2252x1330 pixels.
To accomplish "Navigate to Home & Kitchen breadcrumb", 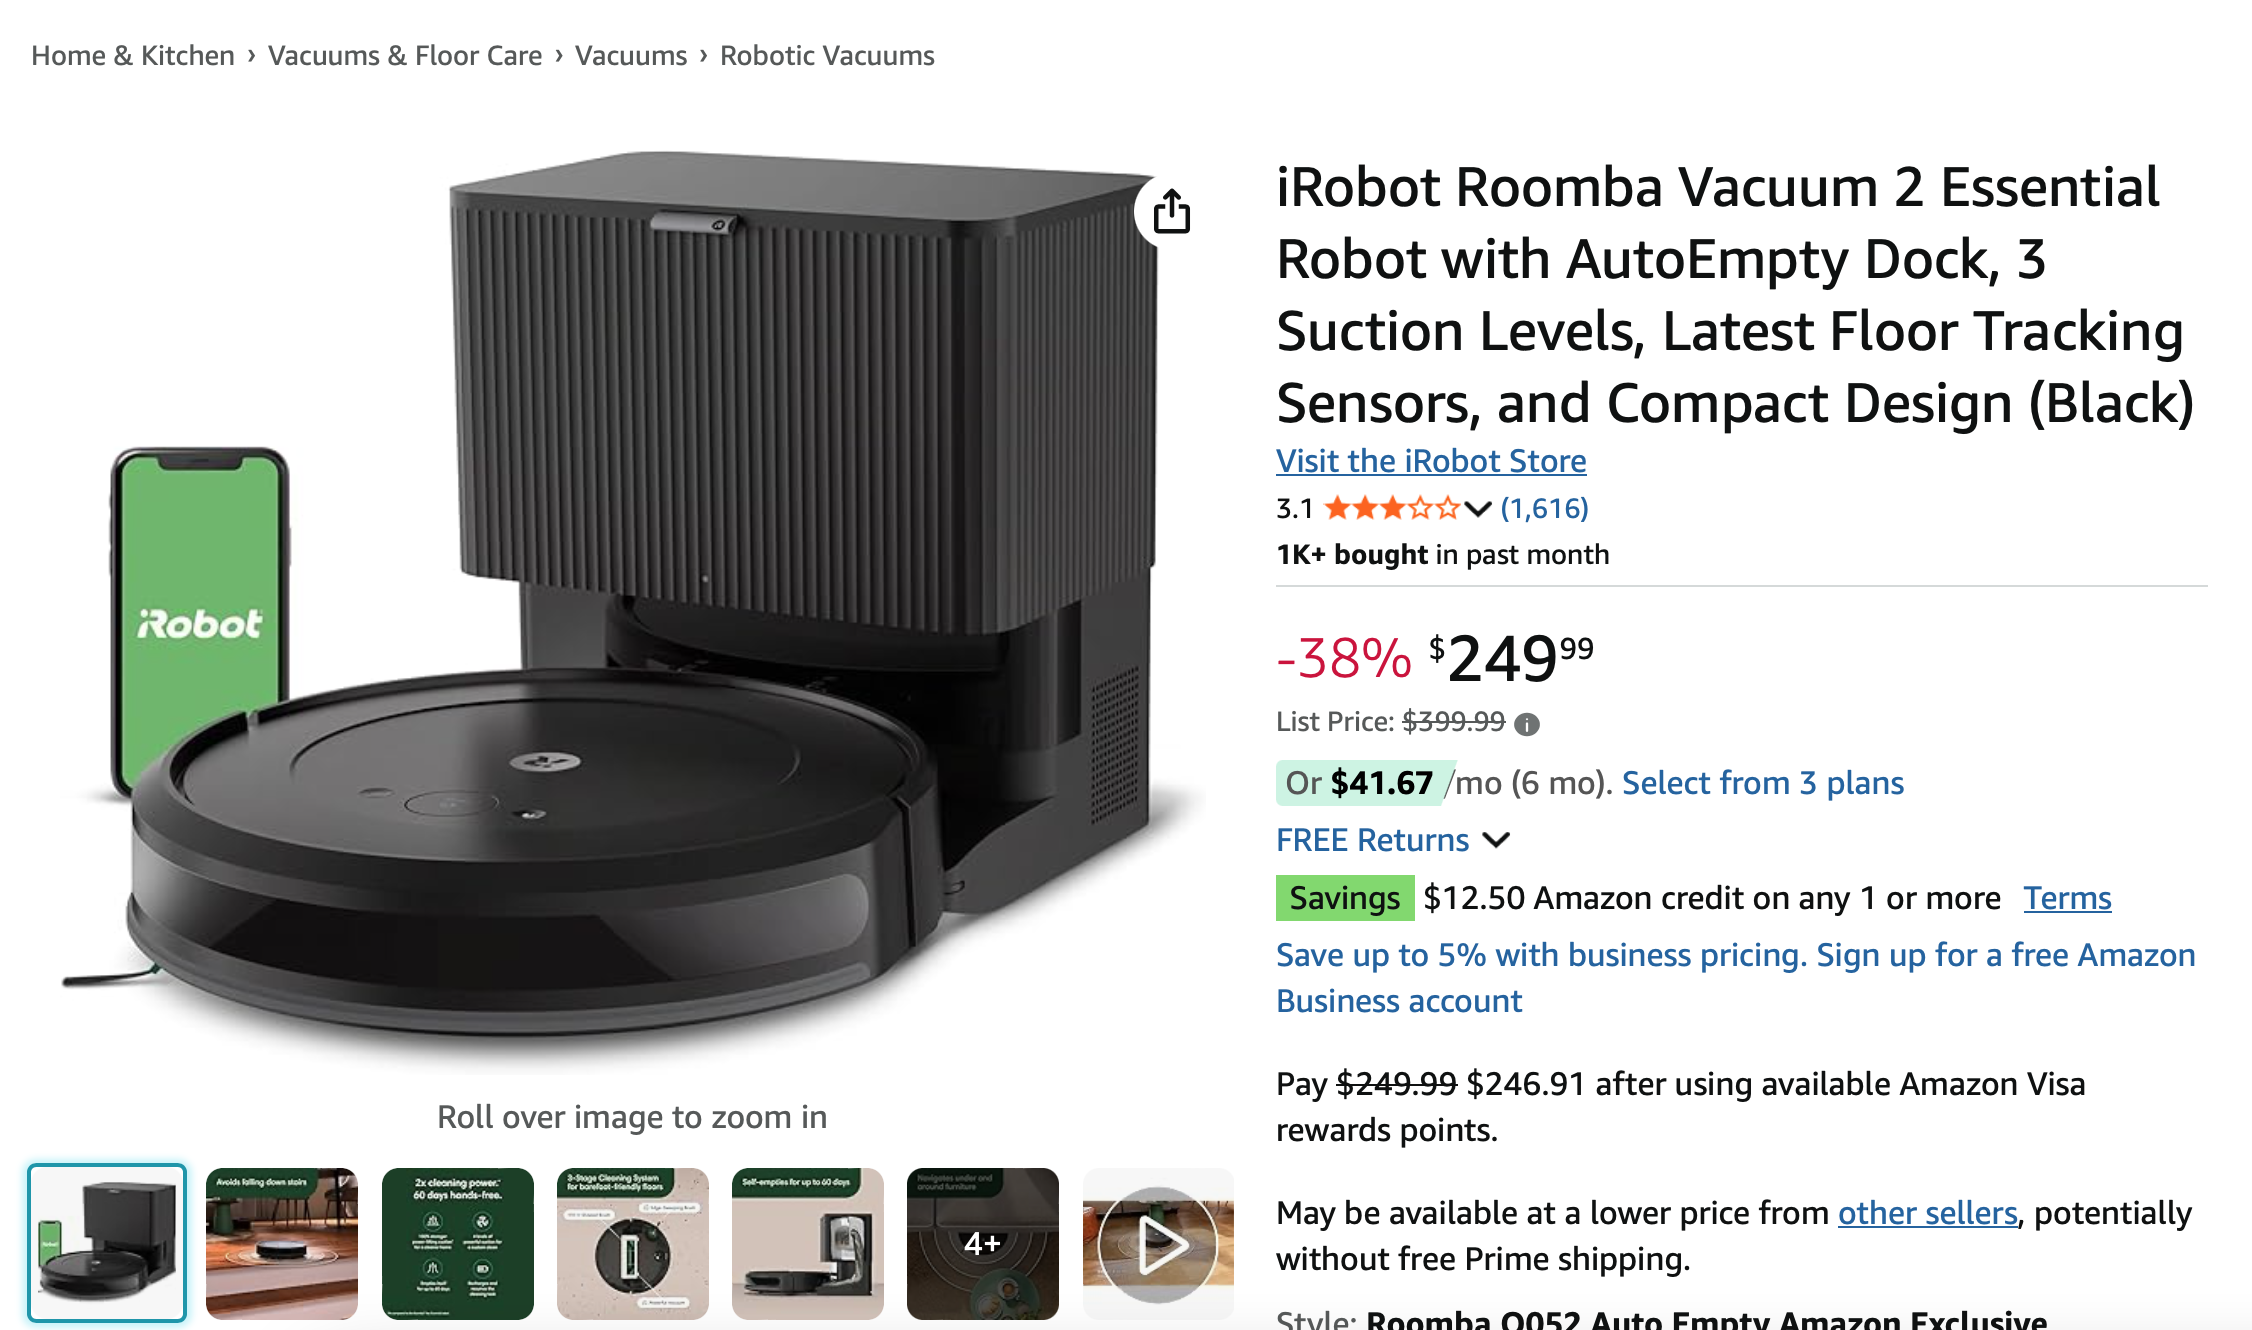I will [x=132, y=55].
